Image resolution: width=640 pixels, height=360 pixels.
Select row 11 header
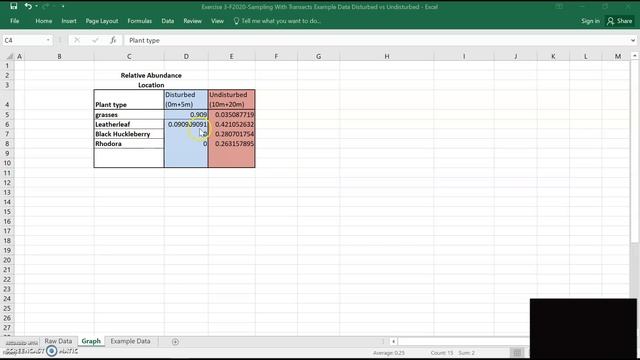7,173
